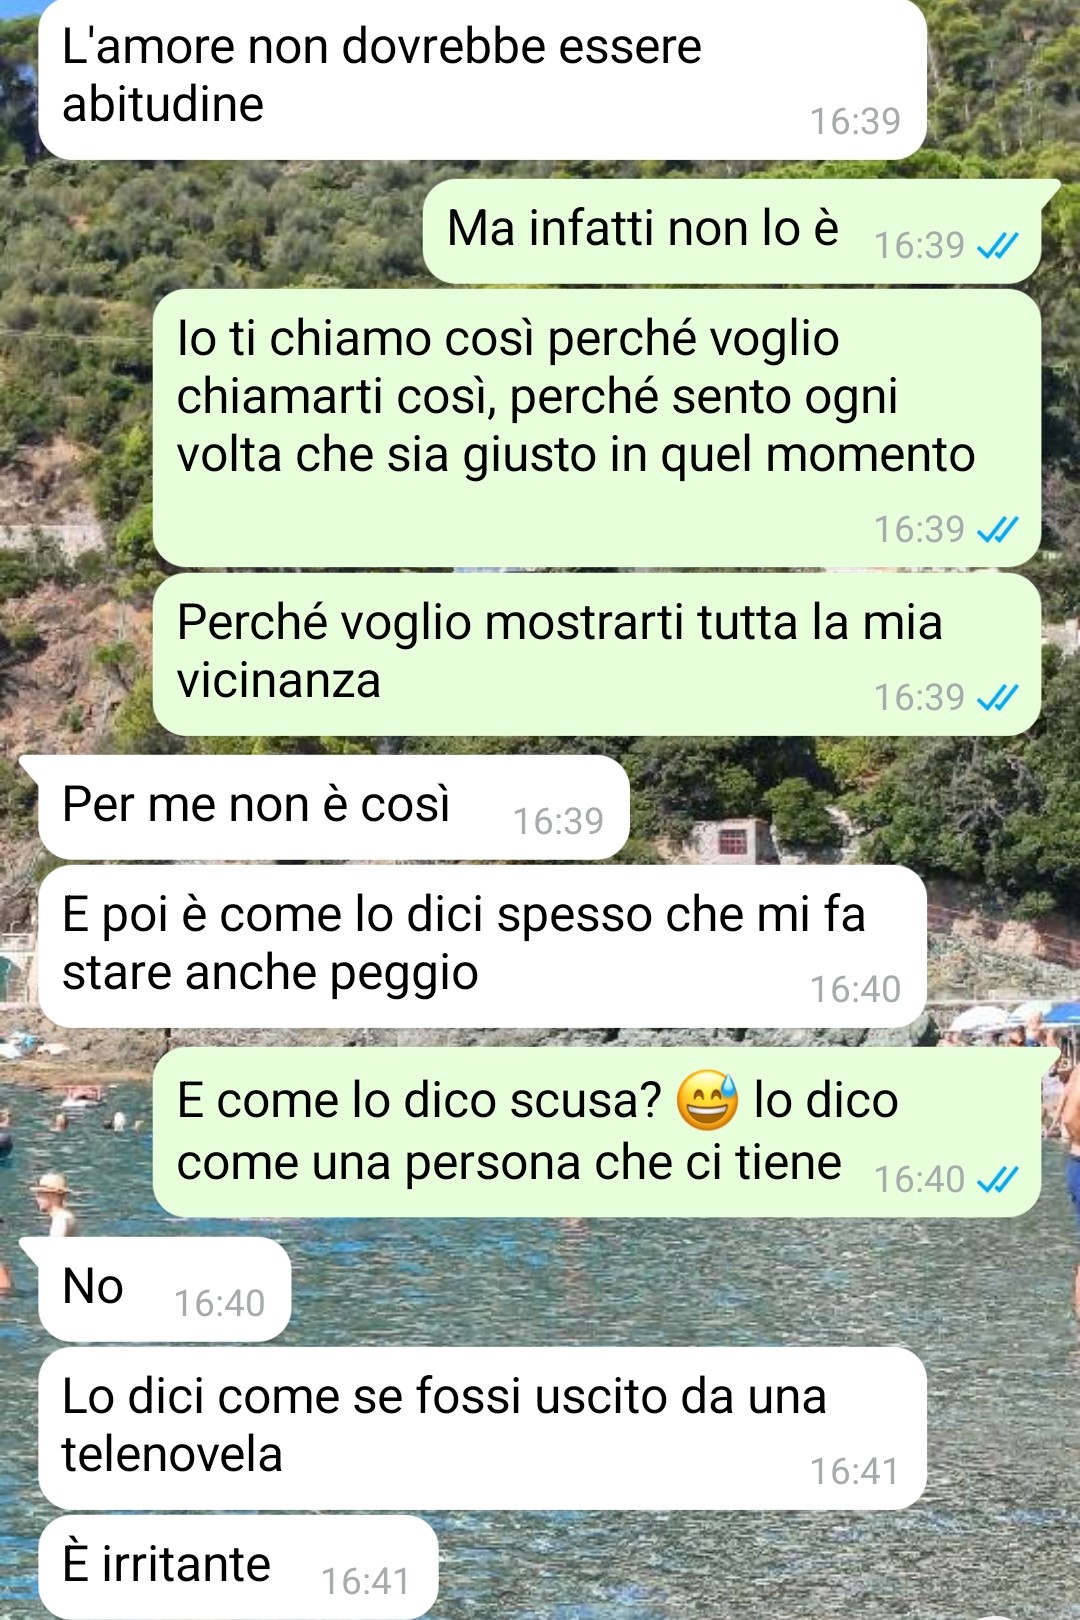The width and height of the screenshot is (1080, 1620).
Task: Select the short 'No' reply bubble
Action: point(165,1290)
